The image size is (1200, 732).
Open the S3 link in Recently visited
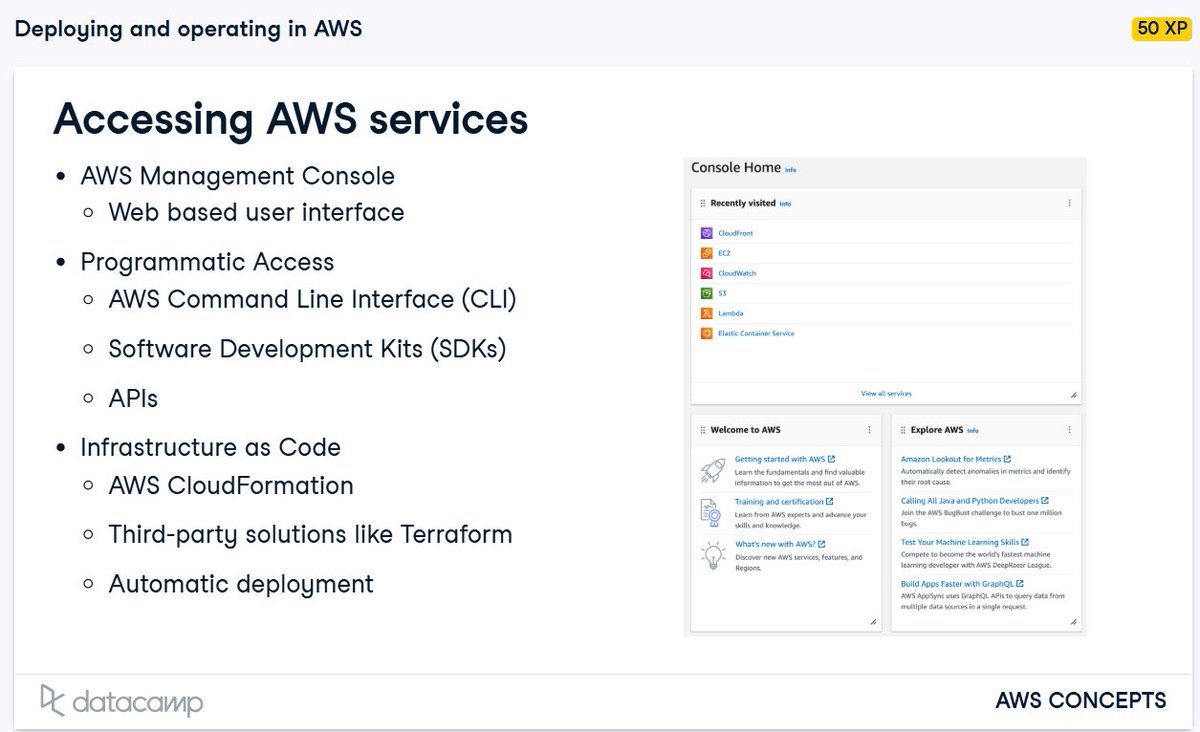[722, 293]
